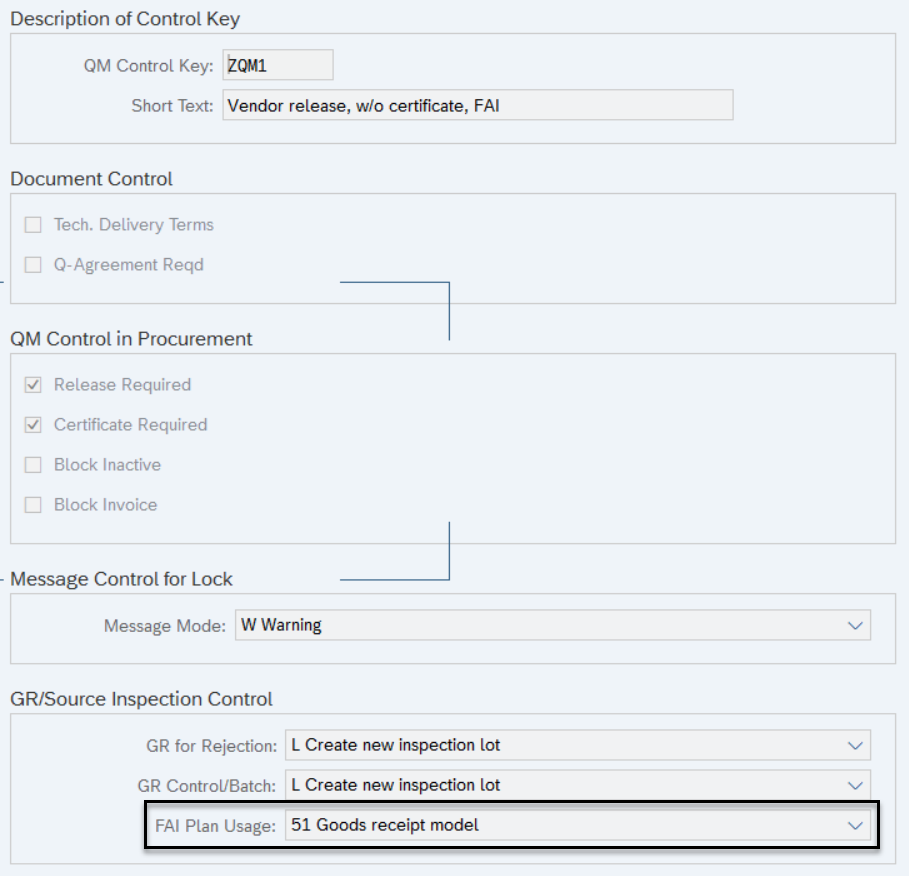Click the GR for Rejection chevron arrow
Image resolution: width=909 pixels, height=876 pixels.
tap(857, 744)
